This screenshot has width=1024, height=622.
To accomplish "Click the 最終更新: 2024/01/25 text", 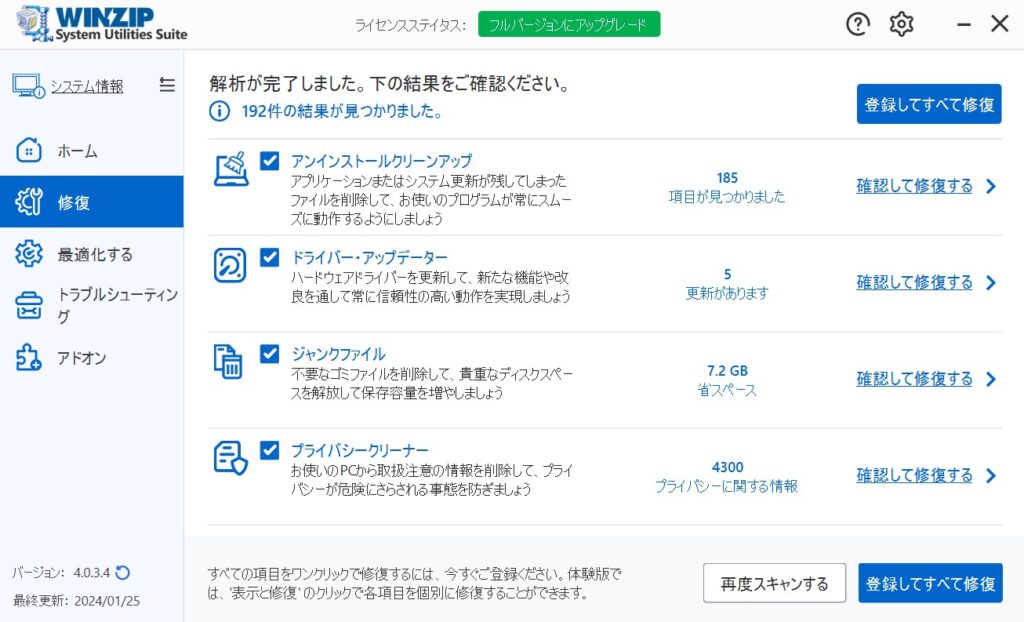I will [76, 600].
